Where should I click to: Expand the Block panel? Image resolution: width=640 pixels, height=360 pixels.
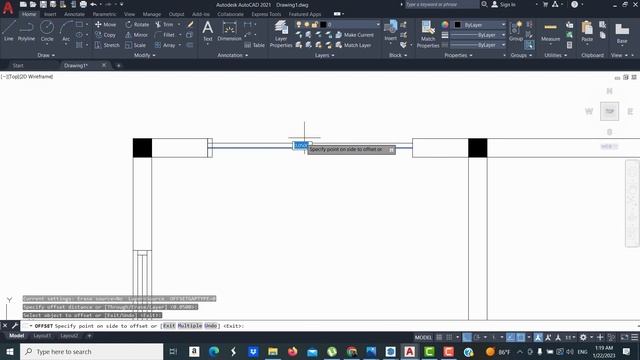[398, 55]
